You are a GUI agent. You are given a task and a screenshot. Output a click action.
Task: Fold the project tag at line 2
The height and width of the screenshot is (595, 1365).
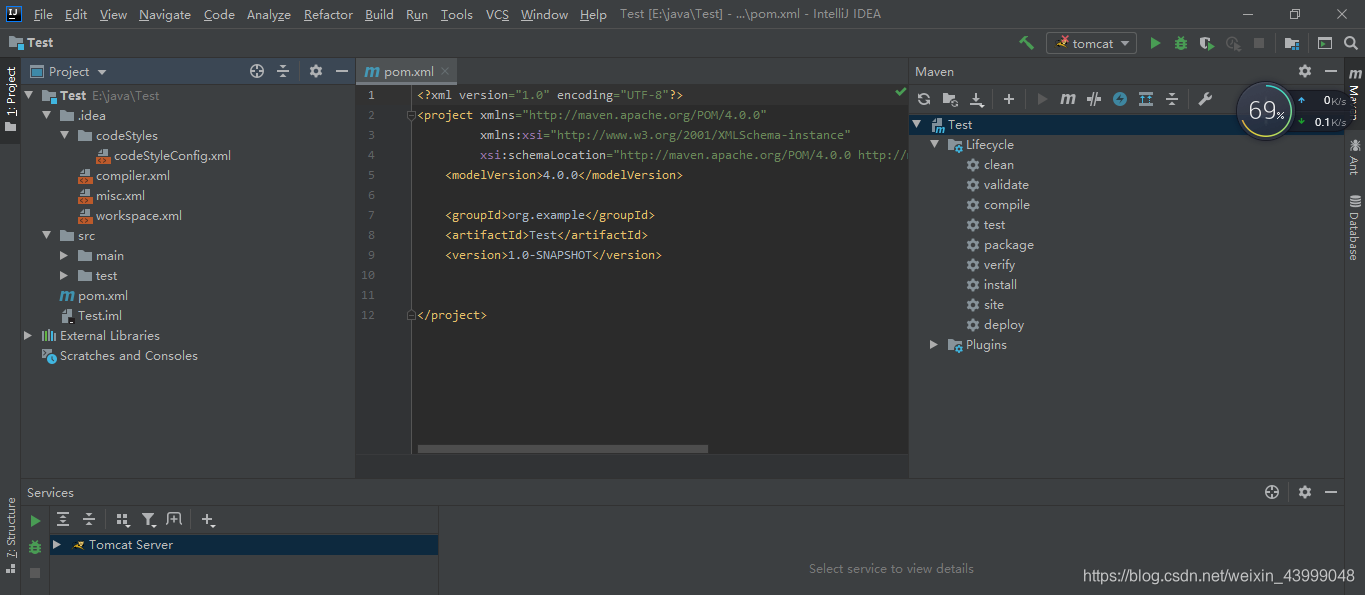coord(411,115)
